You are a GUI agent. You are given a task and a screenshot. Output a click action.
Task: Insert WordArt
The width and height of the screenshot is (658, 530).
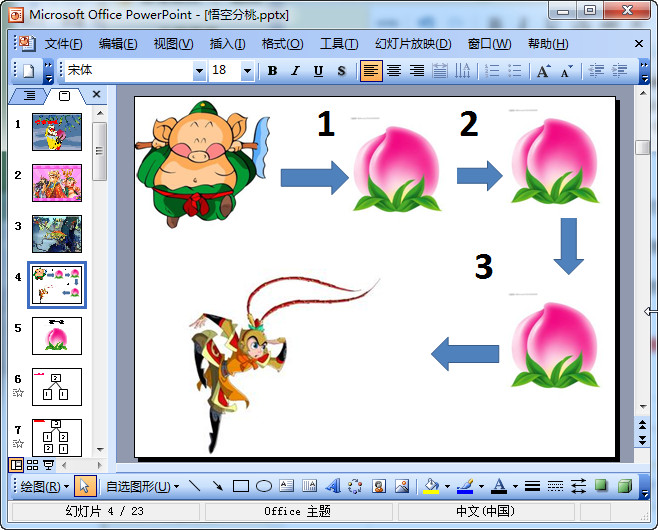pyautogui.click(x=333, y=486)
